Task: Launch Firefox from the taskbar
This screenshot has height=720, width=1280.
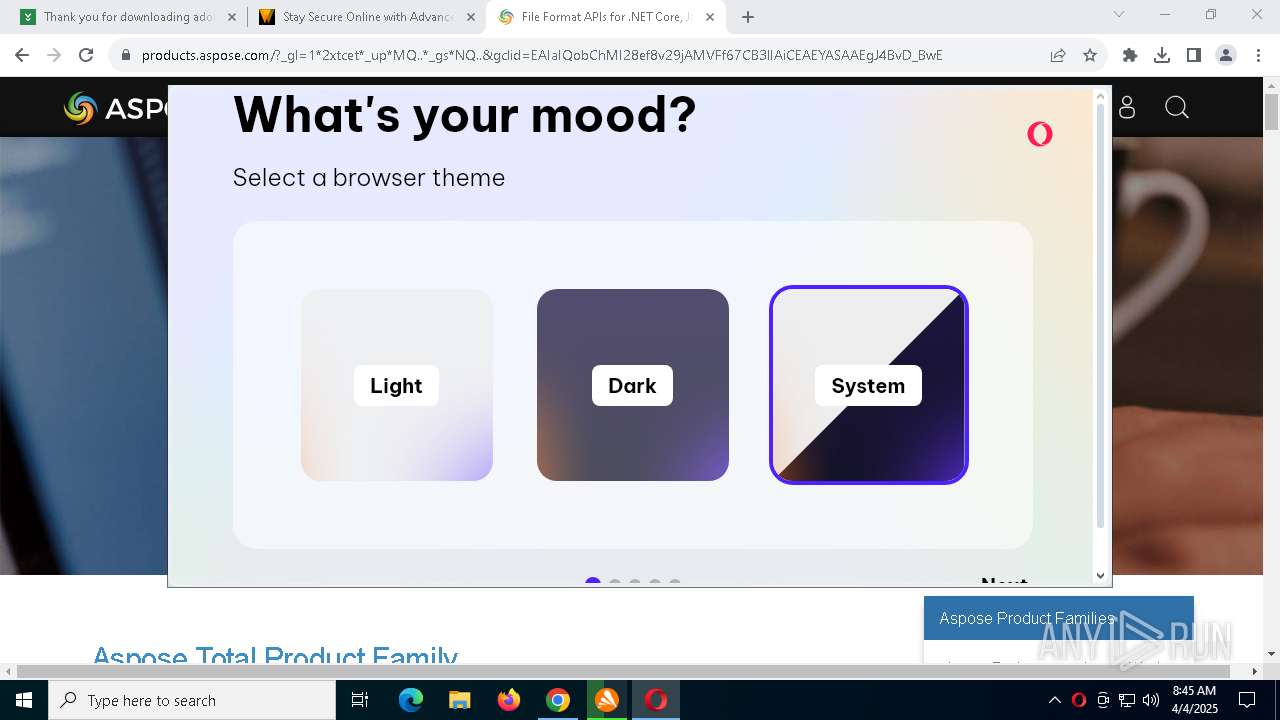Action: click(x=509, y=700)
